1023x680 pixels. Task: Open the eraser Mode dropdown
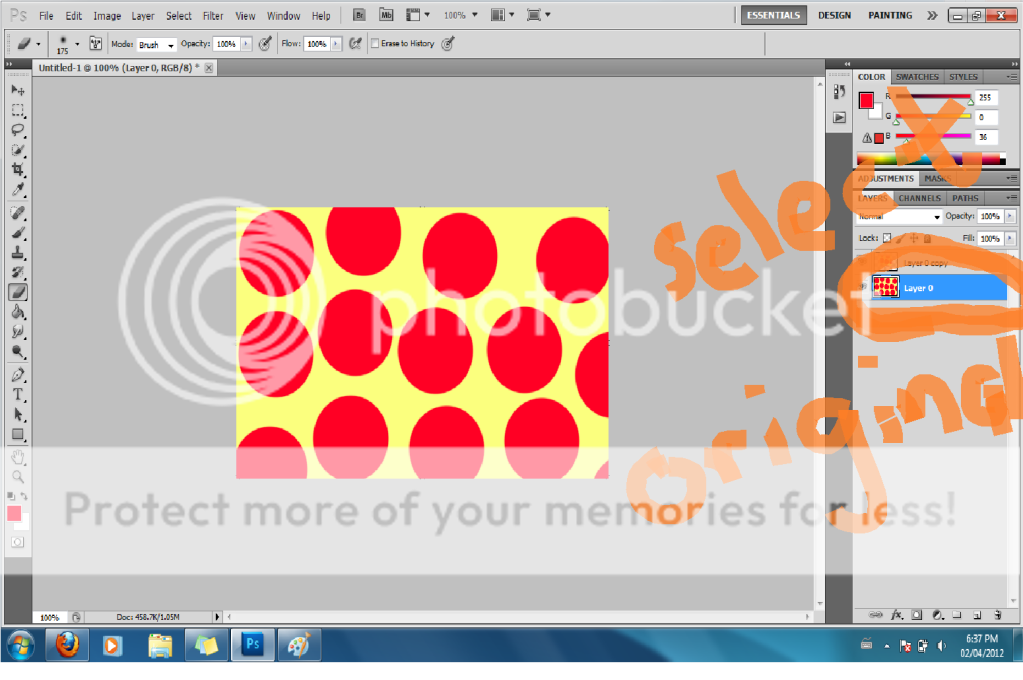coord(157,45)
